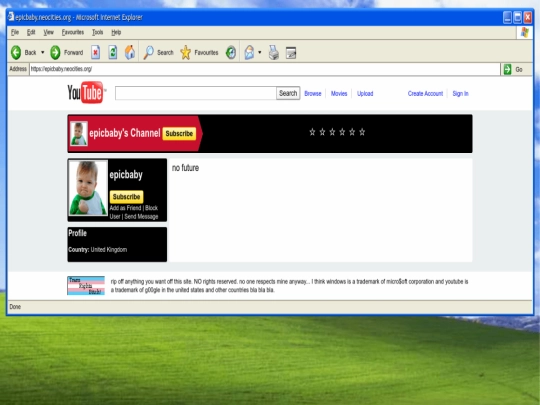Maximize the Internet Explorer window
The height and width of the screenshot is (405, 540).
click(x=517, y=17)
